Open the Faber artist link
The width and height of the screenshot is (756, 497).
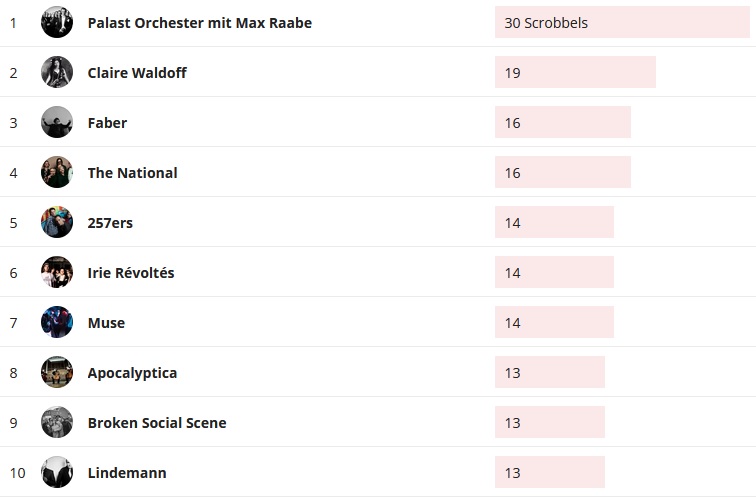tap(107, 123)
